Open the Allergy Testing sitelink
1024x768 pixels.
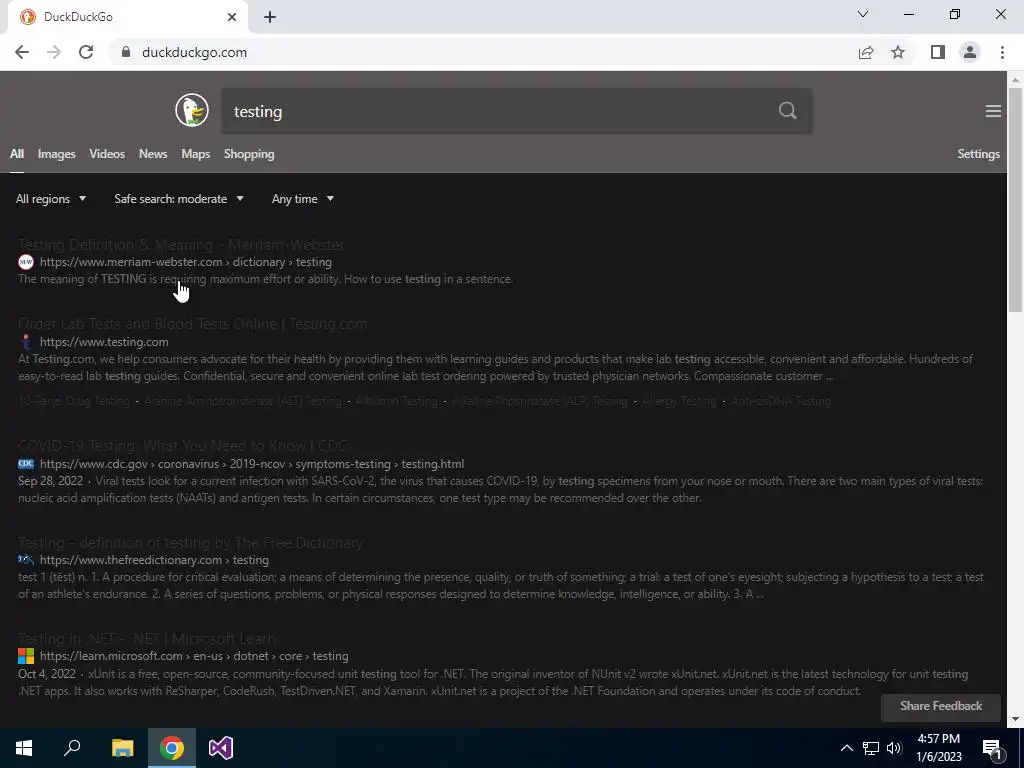pos(679,401)
